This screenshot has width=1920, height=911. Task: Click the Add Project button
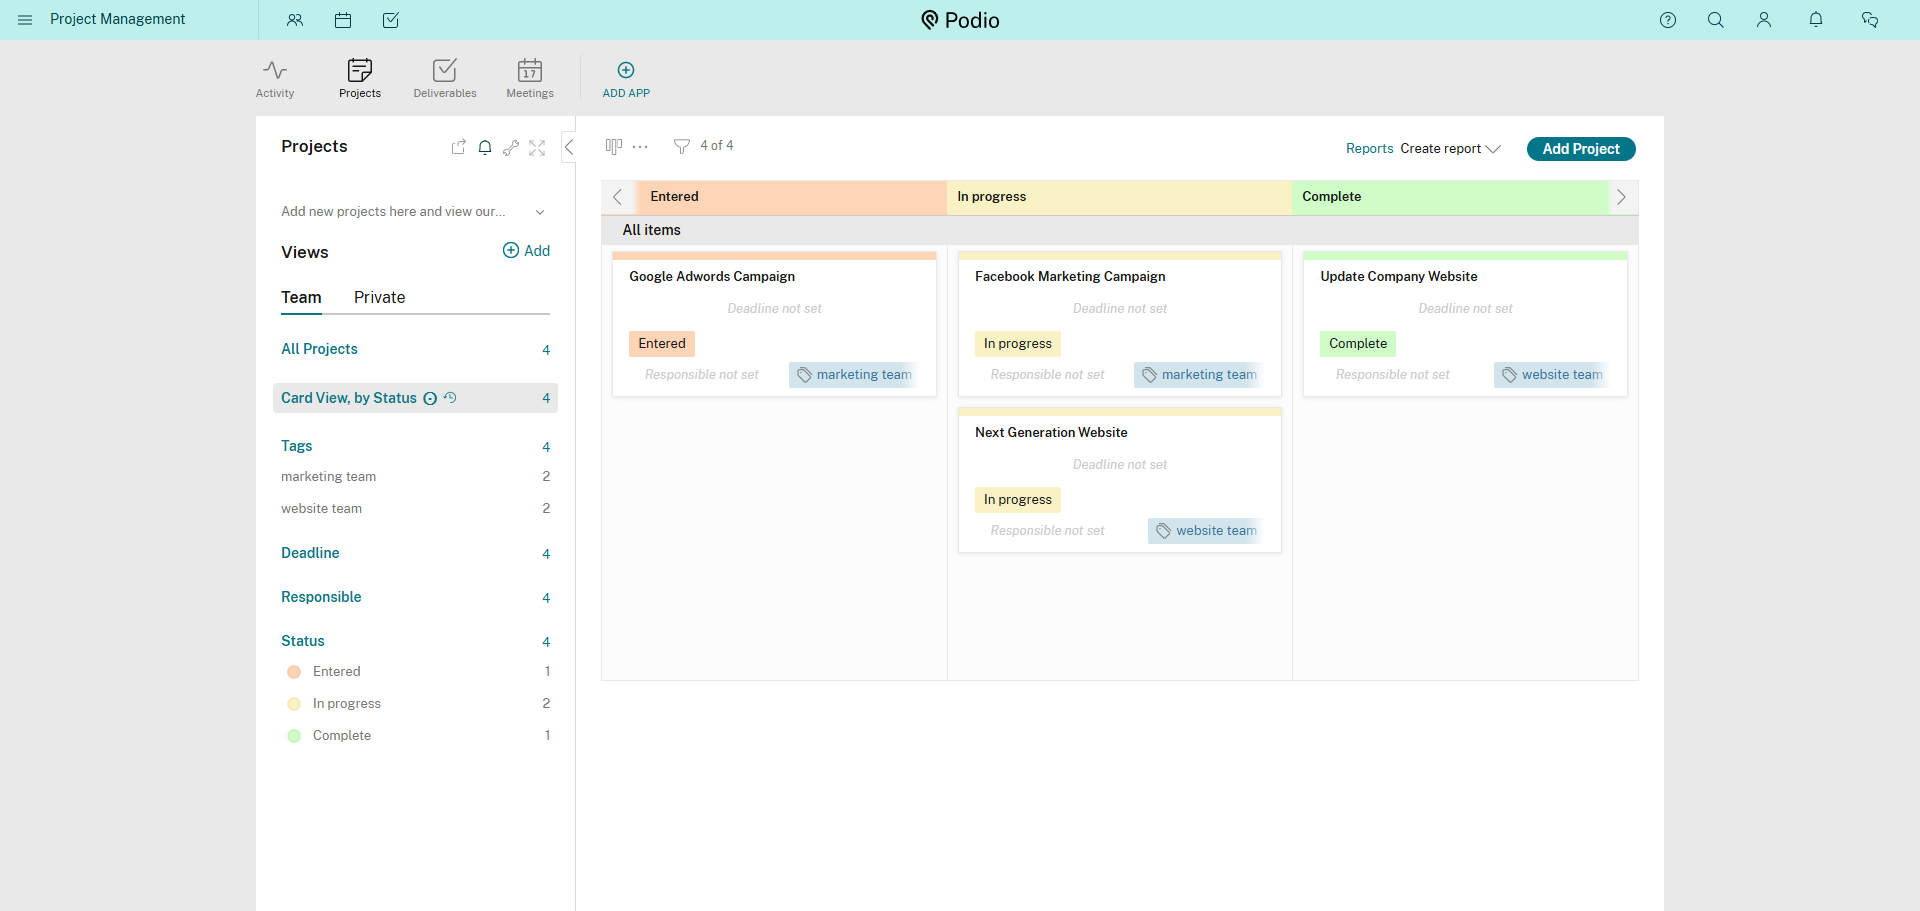[x=1580, y=149]
